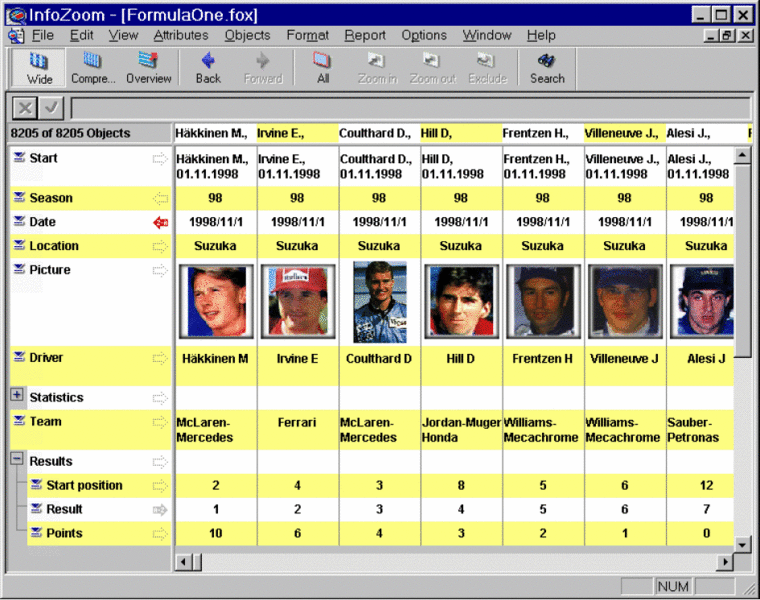This screenshot has width=760, height=600.
Task: Open the Attributes menu
Action: pos(181,35)
